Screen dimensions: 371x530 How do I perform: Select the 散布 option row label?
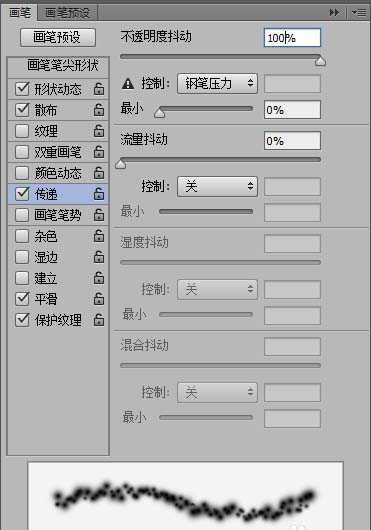[x=46, y=110]
